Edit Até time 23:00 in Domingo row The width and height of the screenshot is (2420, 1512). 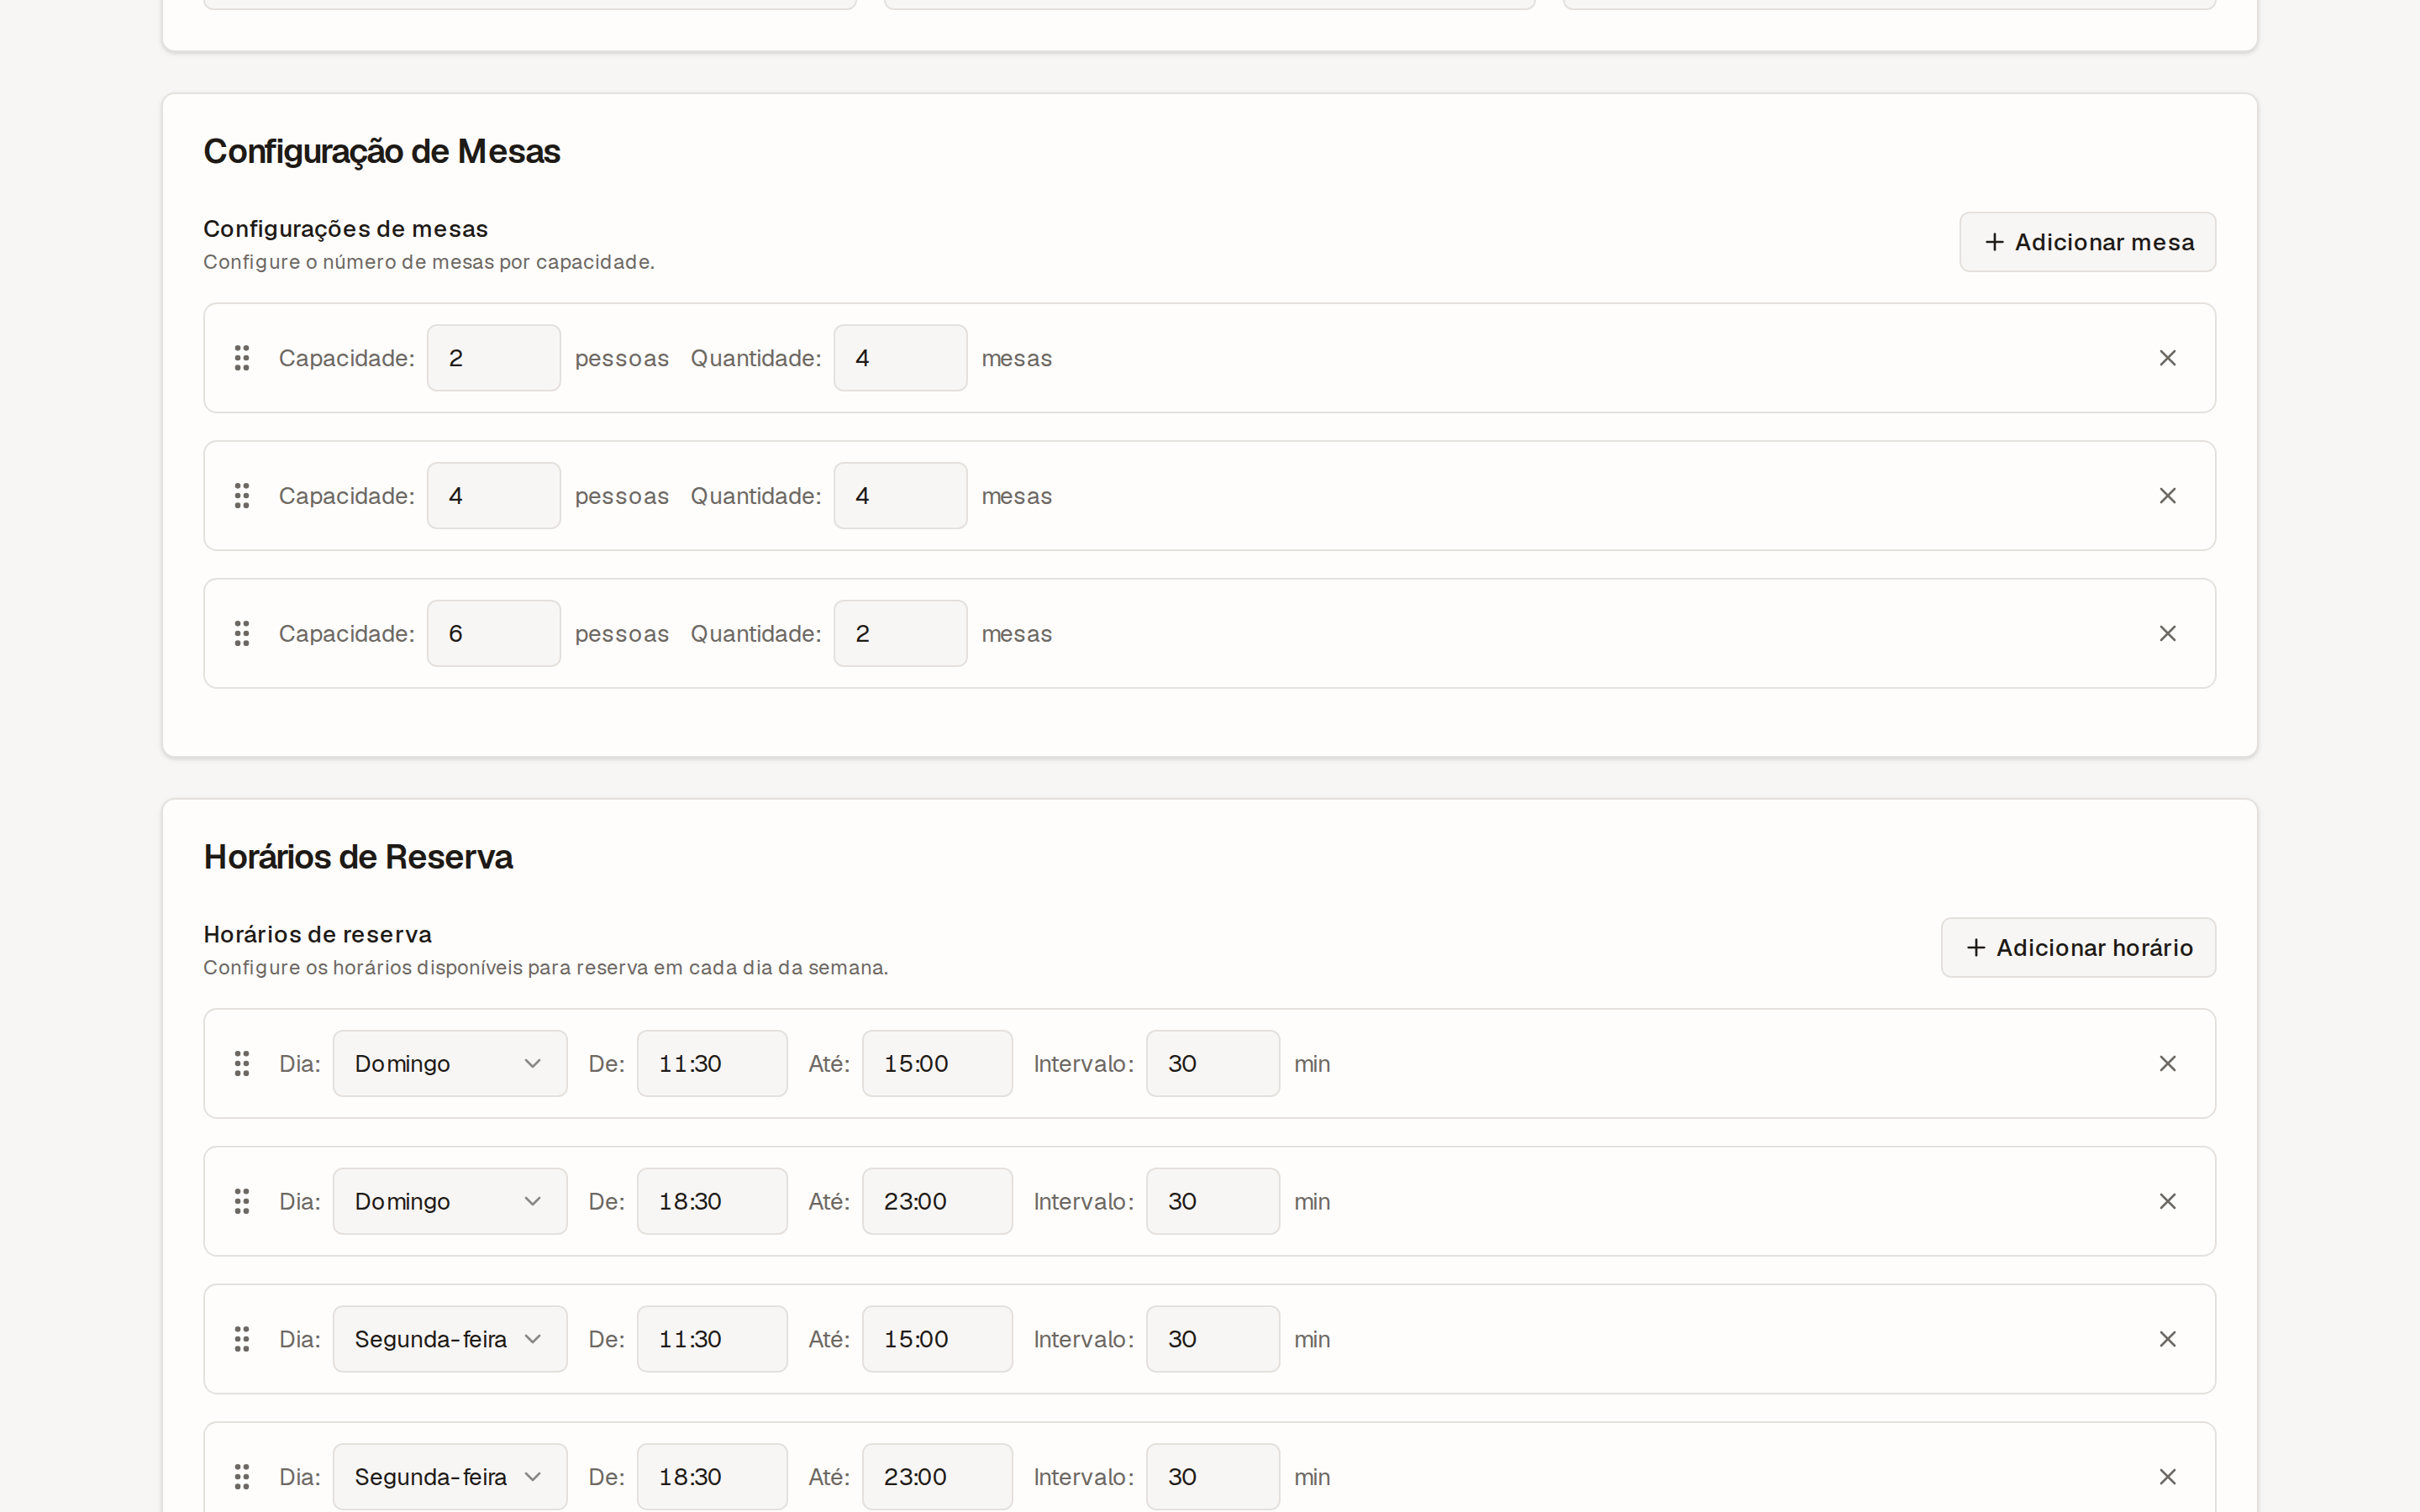[937, 1202]
